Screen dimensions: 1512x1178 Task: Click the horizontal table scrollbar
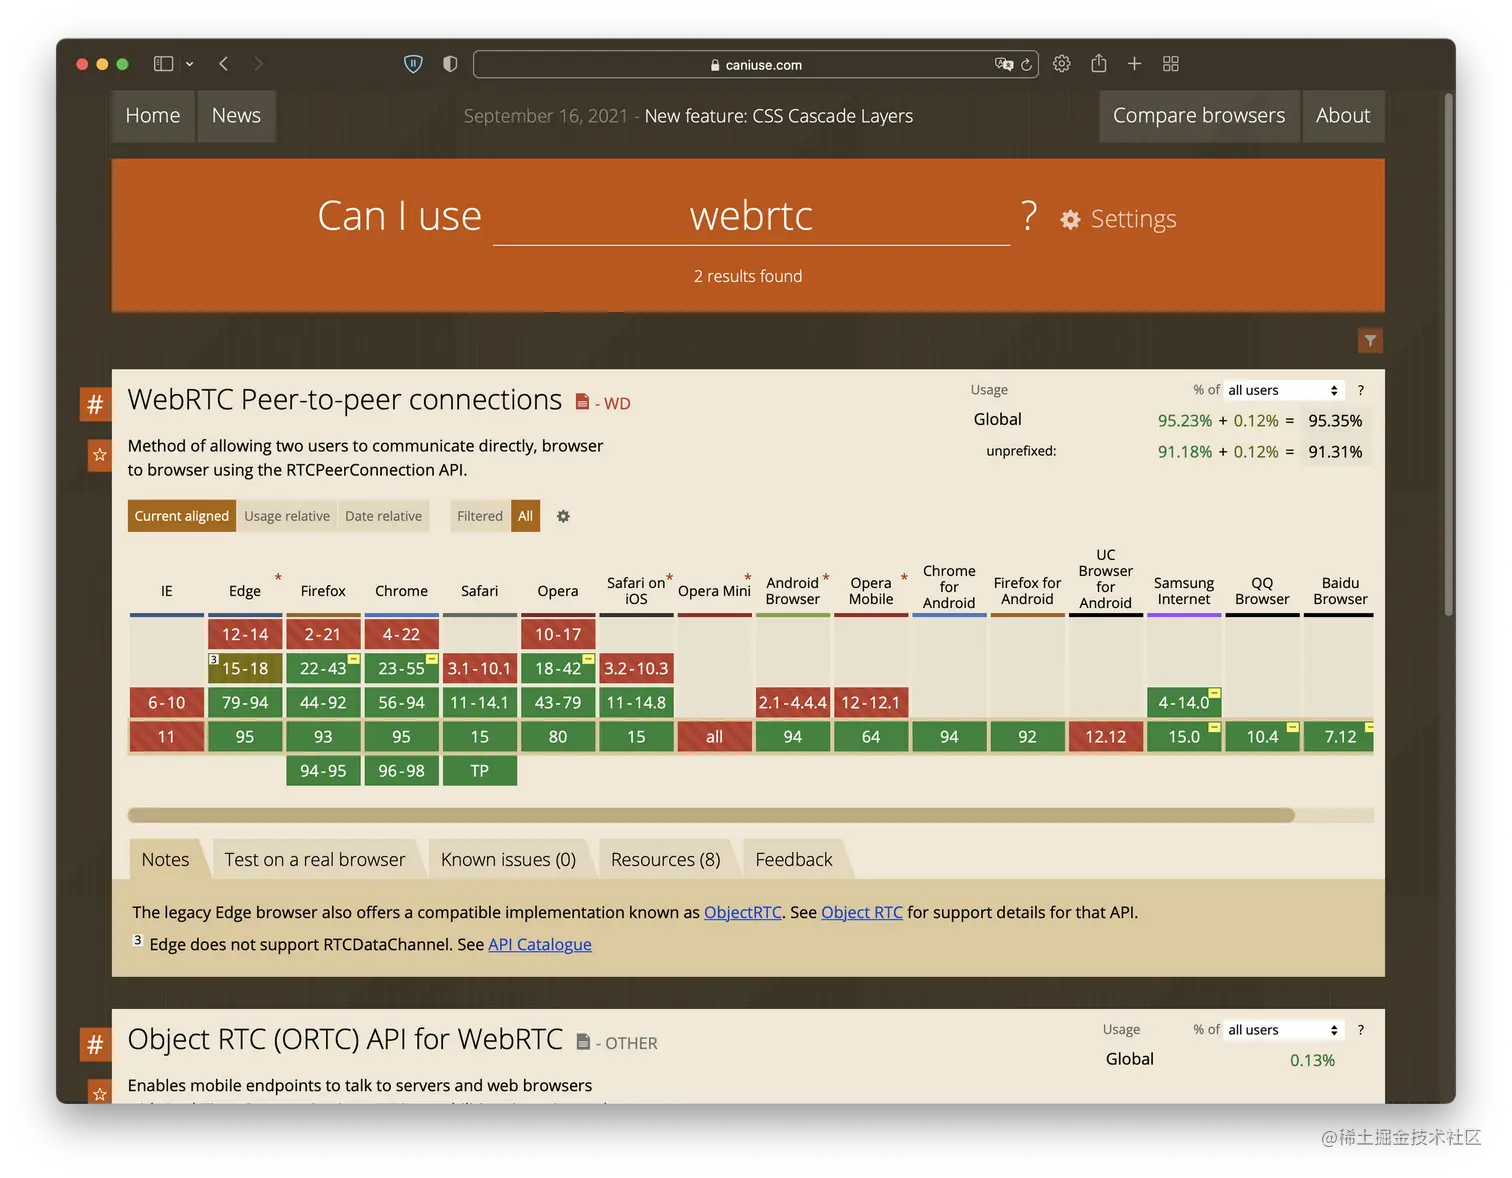point(711,815)
